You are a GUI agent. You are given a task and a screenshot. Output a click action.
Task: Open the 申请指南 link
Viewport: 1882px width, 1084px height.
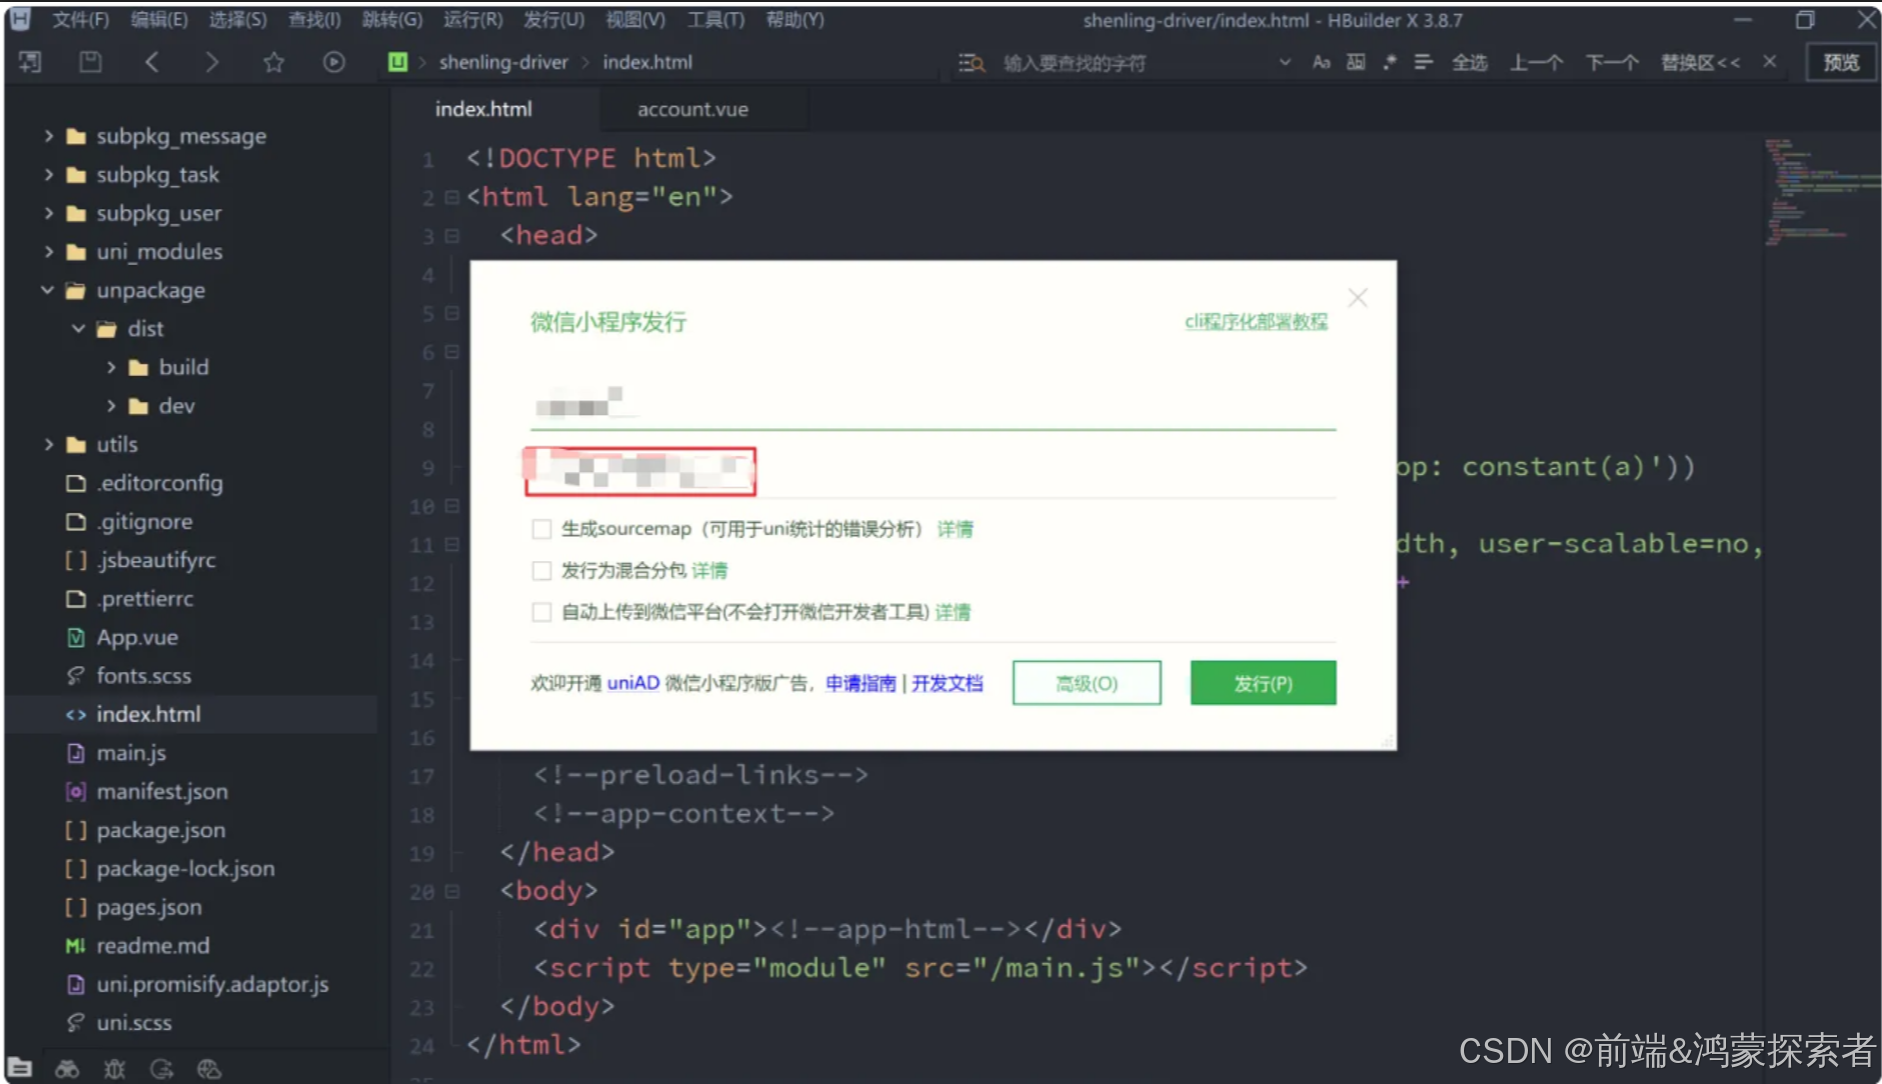861,683
